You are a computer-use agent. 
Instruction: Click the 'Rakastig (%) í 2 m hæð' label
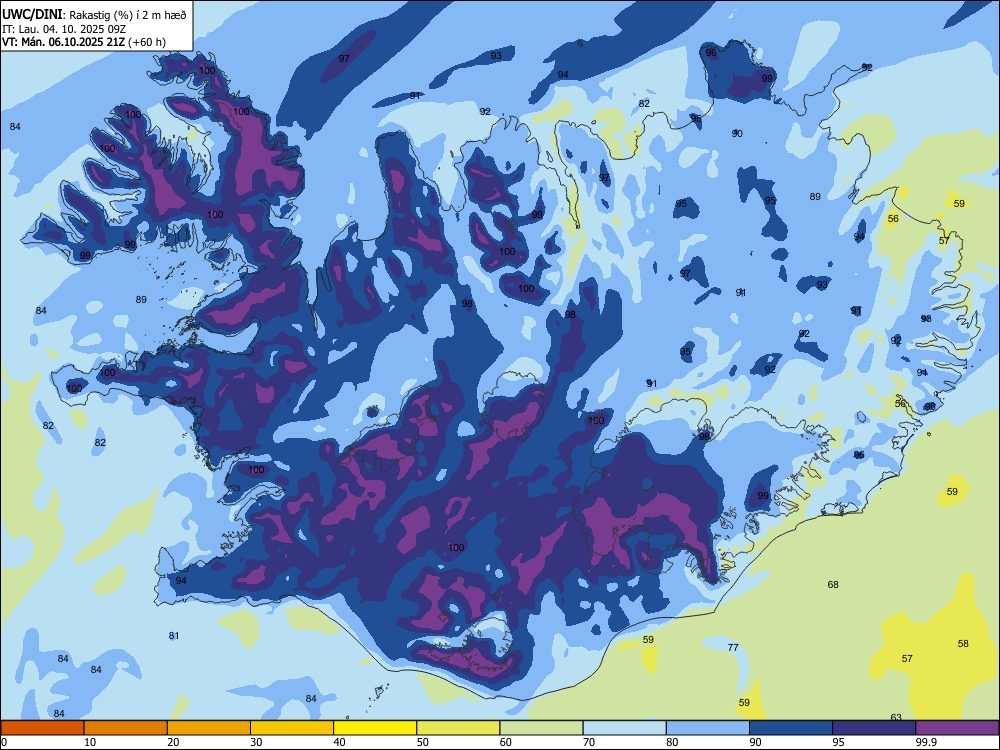128,15
